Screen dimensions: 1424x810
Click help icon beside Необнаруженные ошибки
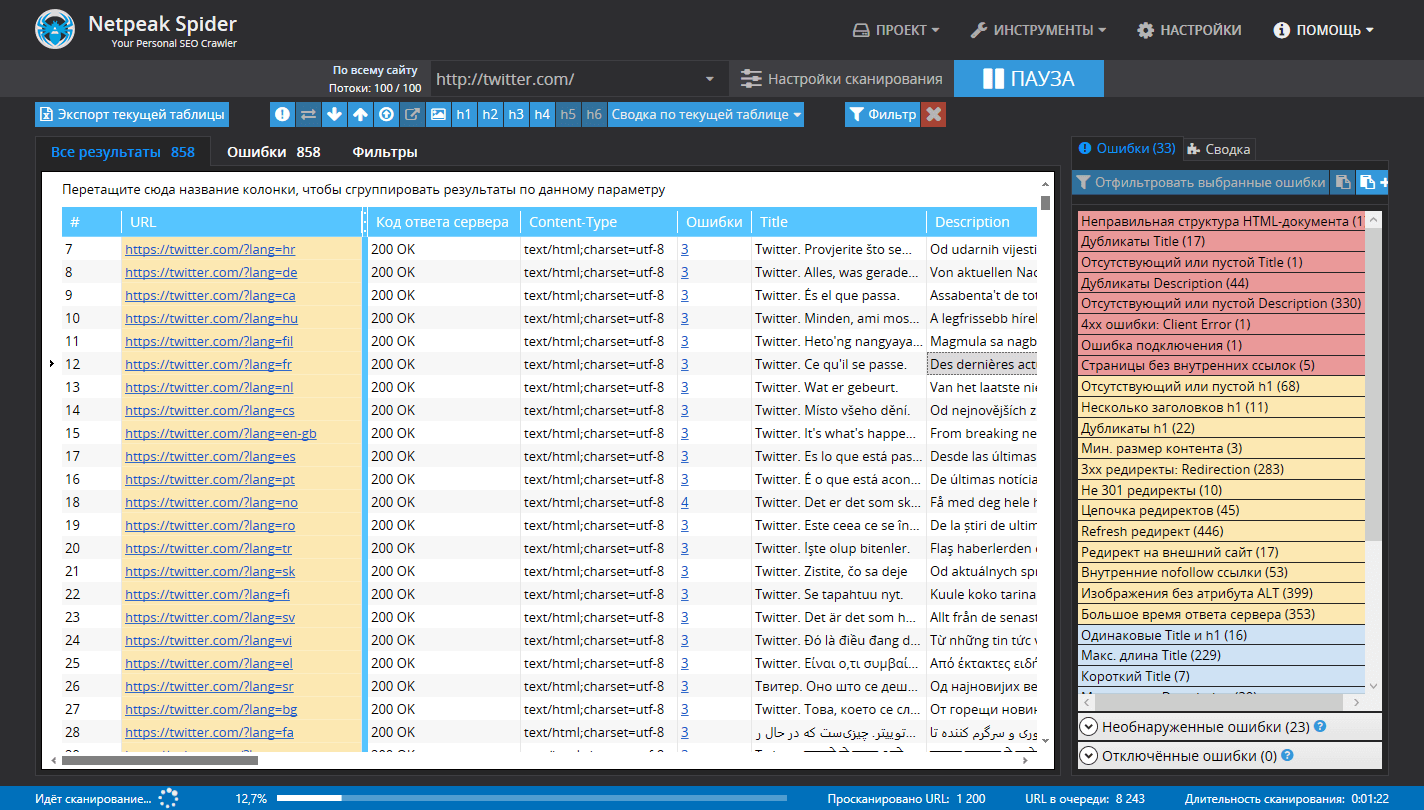(1321, 726)
